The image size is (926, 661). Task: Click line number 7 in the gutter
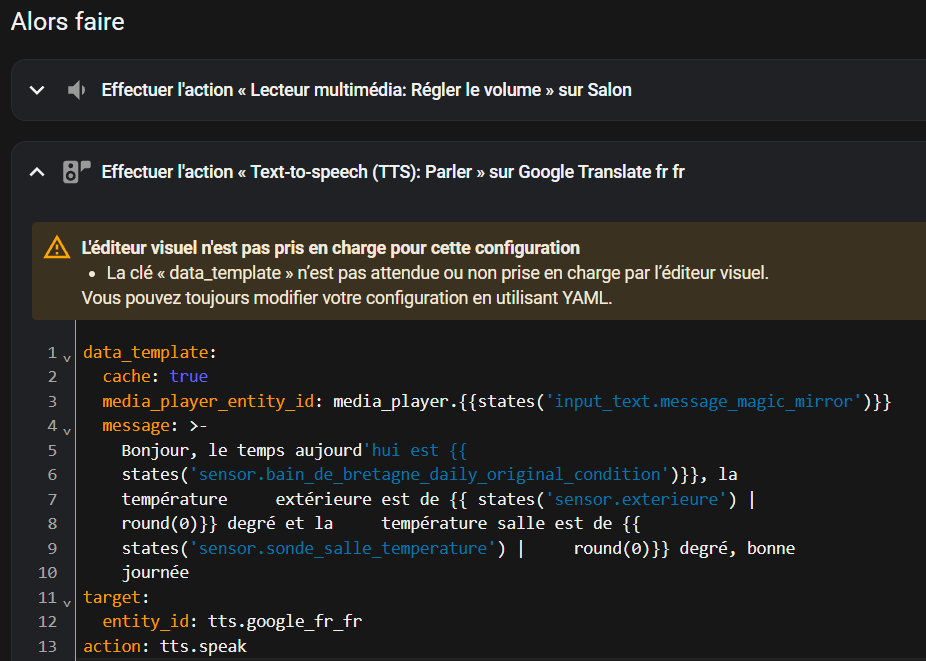[x=53, y=499]
